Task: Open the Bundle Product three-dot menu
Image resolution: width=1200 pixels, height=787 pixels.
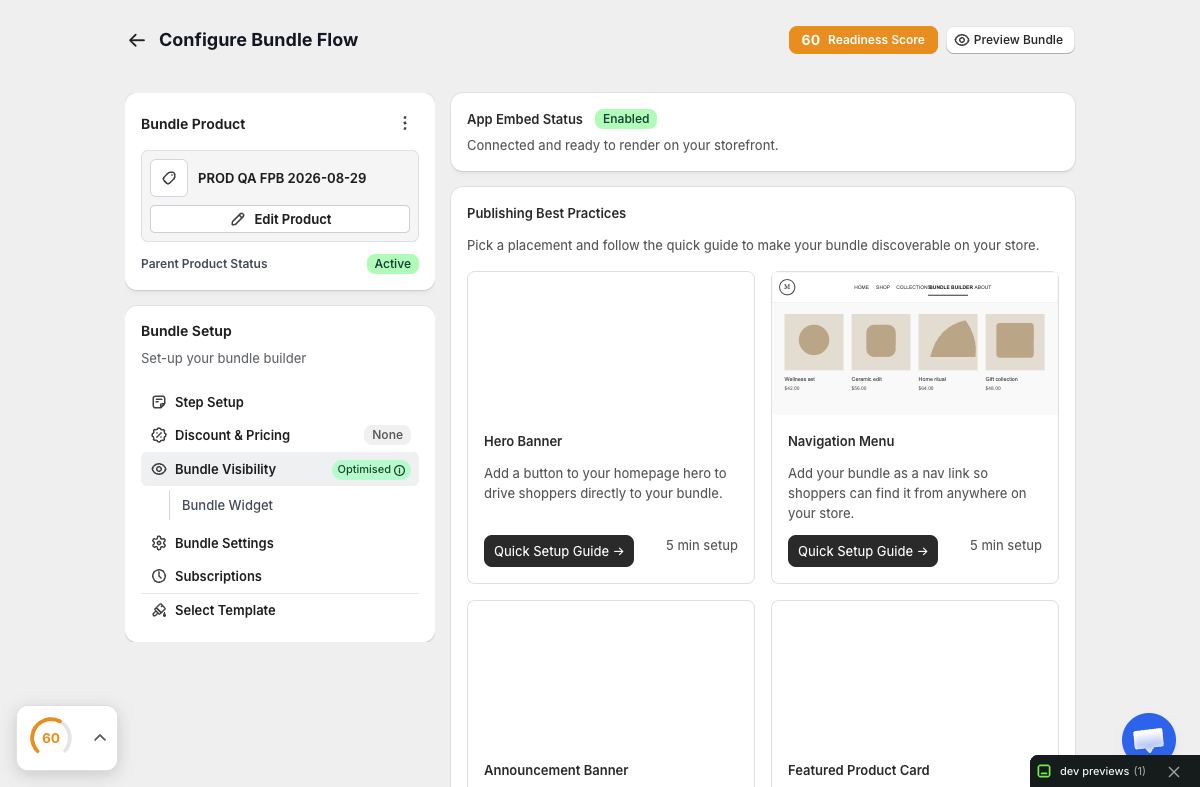Action: click(x=405, y=123)
